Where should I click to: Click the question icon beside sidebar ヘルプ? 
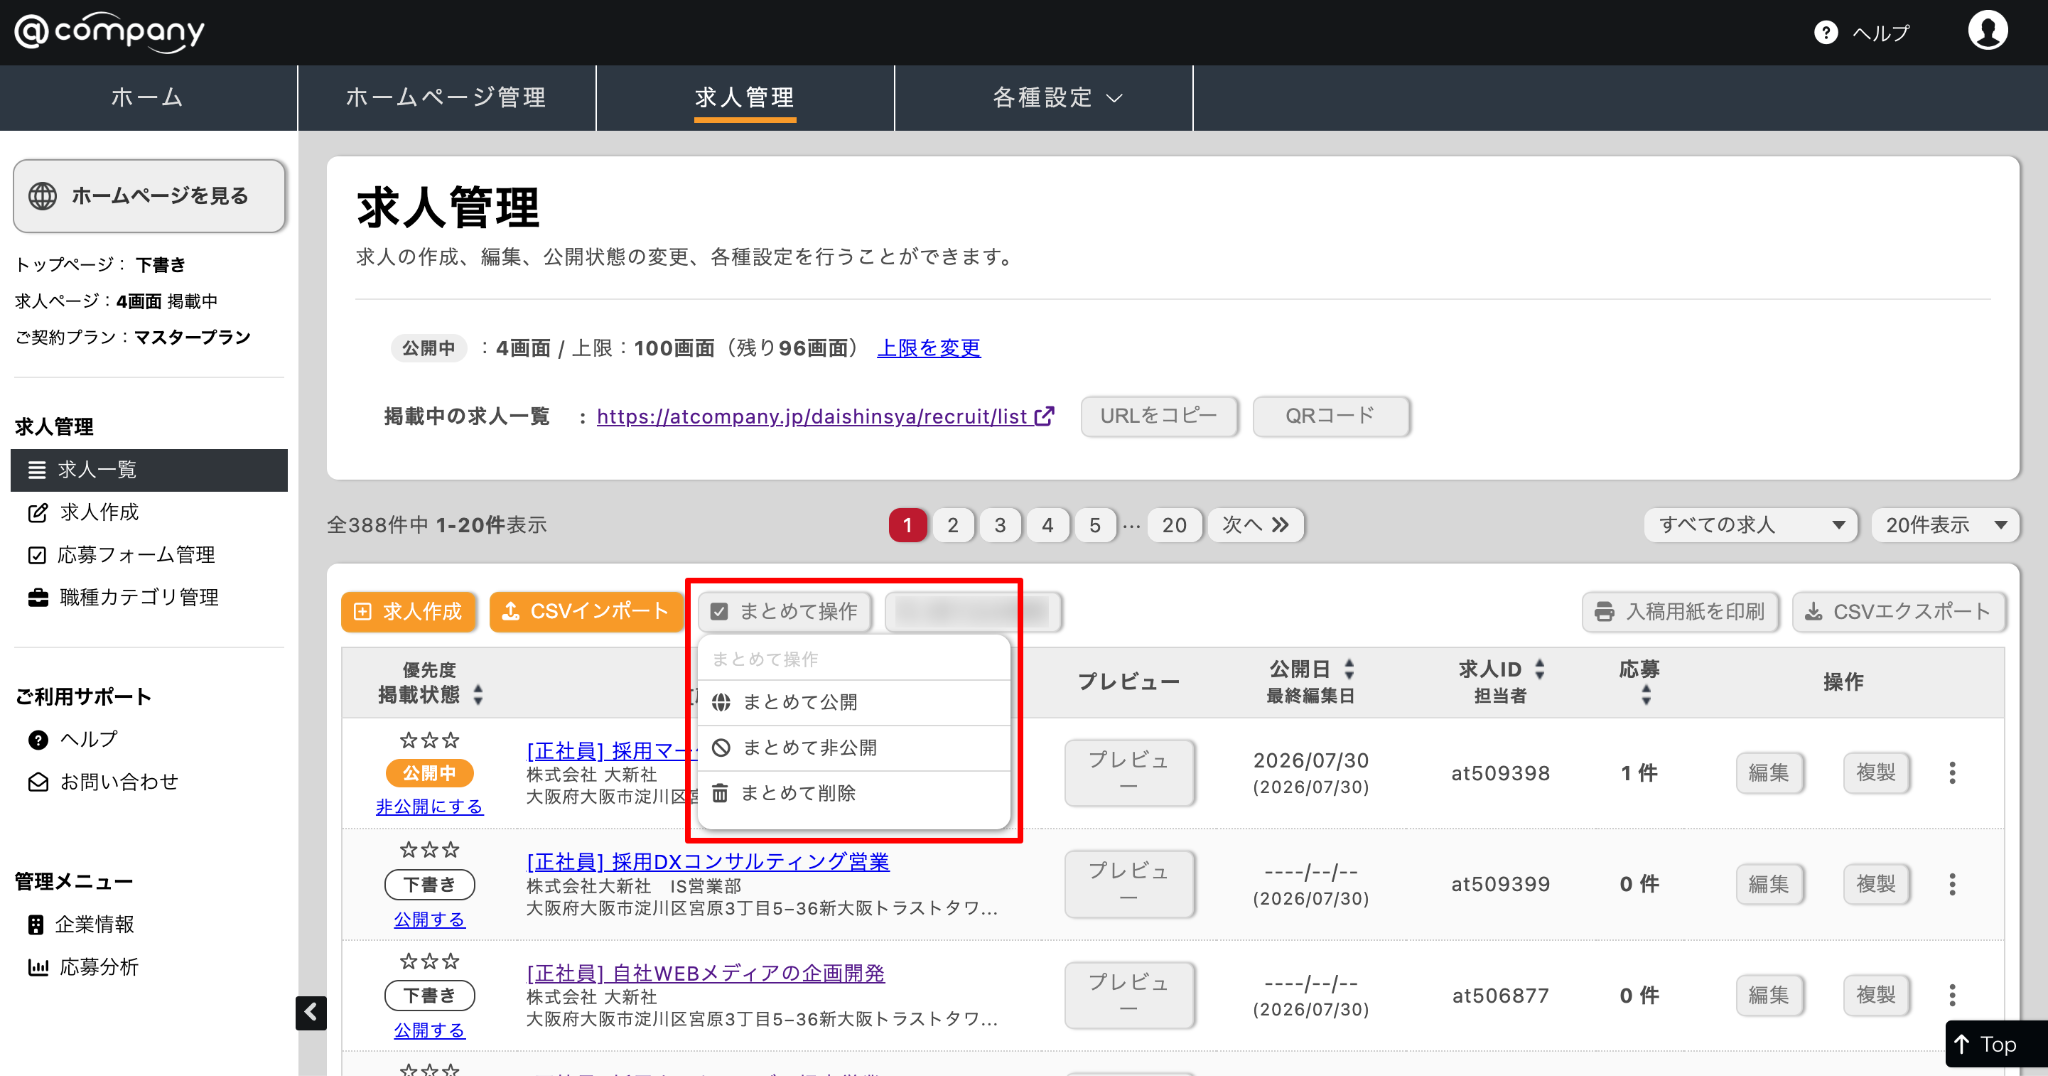click(x=38, y=740)
